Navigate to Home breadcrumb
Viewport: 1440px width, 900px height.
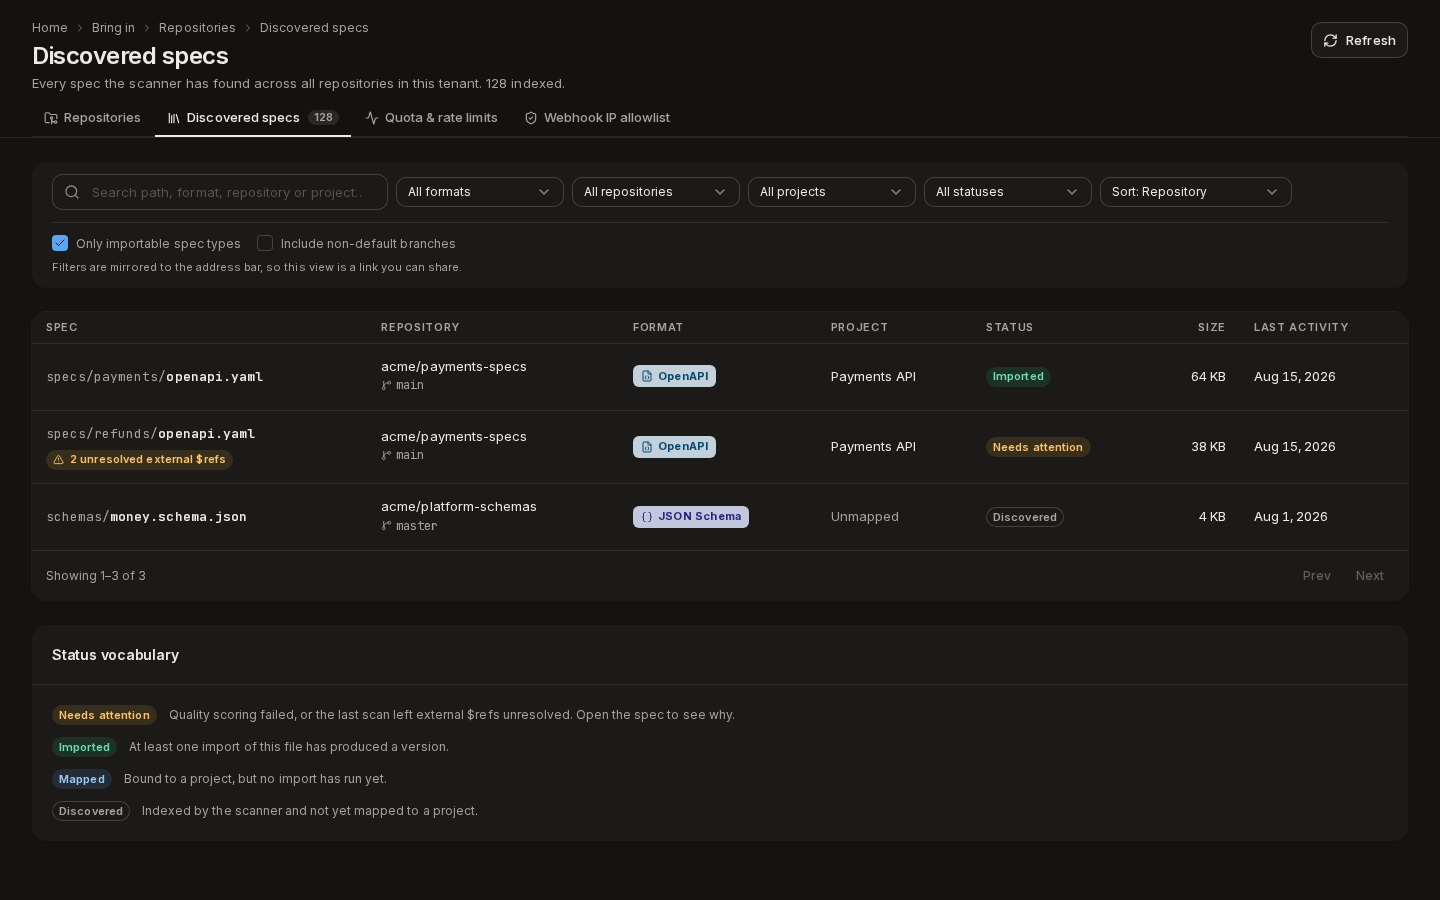[50, 28]
